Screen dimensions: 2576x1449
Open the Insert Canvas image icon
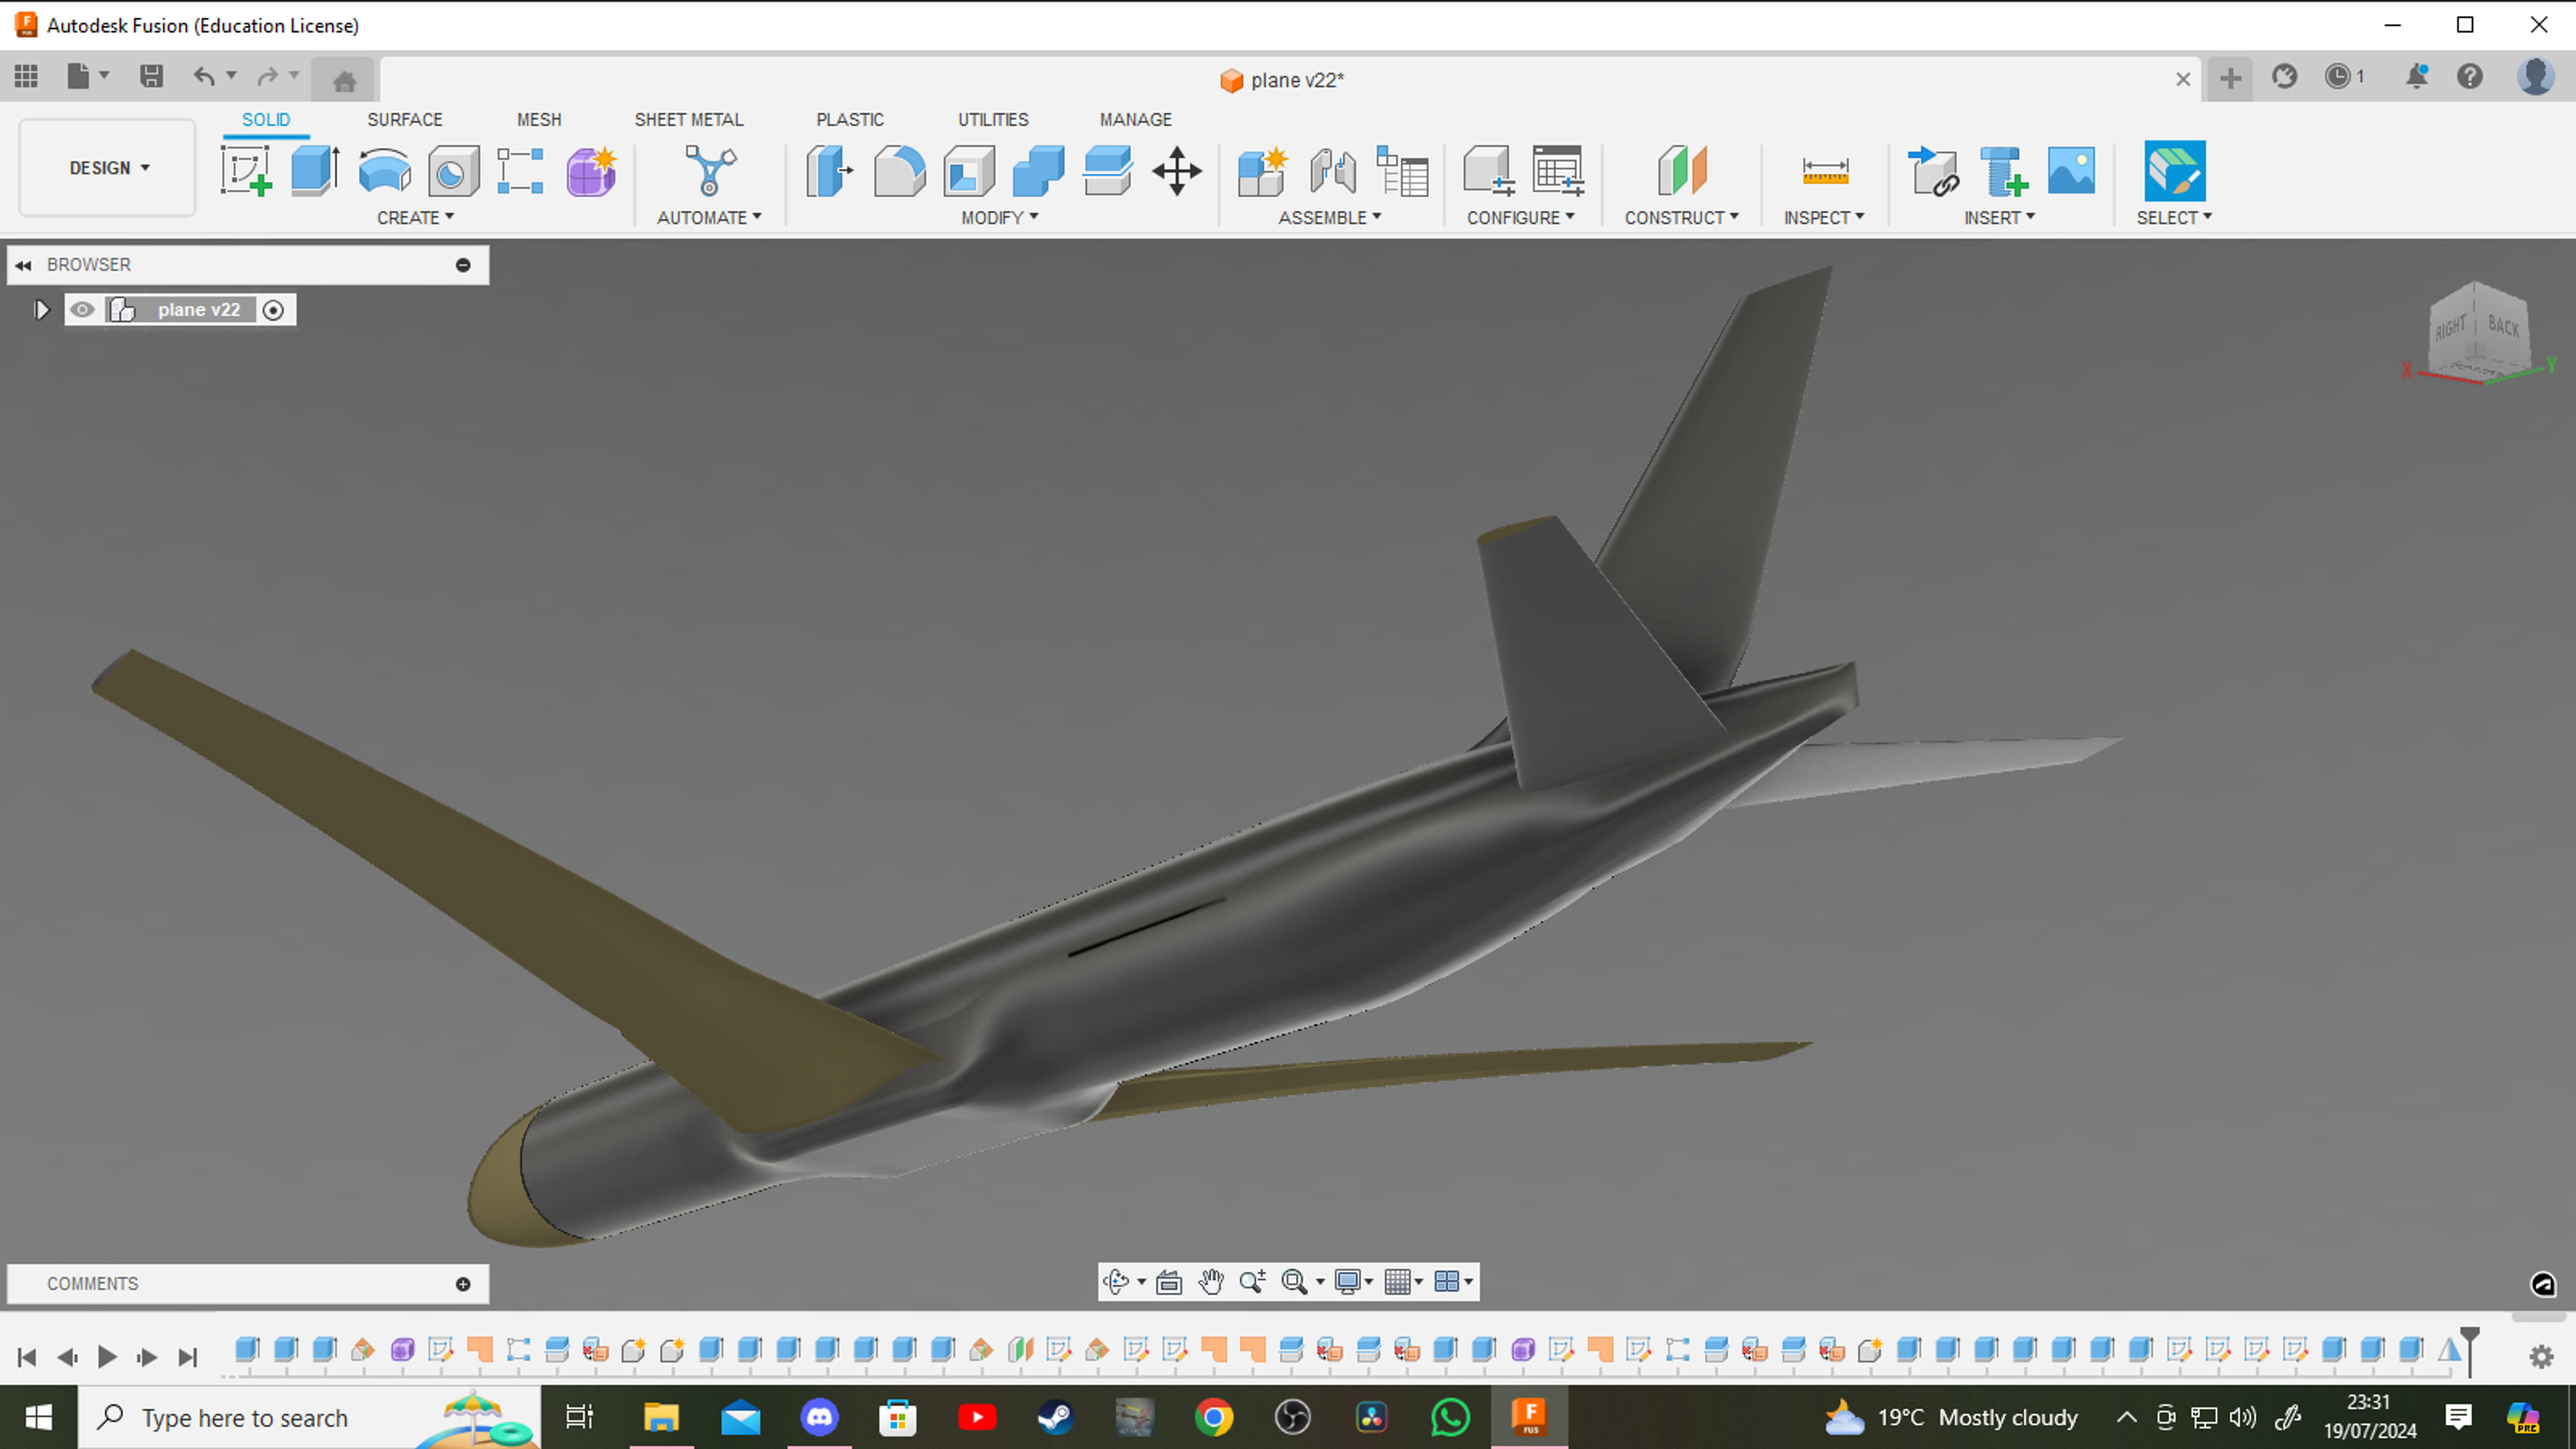(2071, 171)
